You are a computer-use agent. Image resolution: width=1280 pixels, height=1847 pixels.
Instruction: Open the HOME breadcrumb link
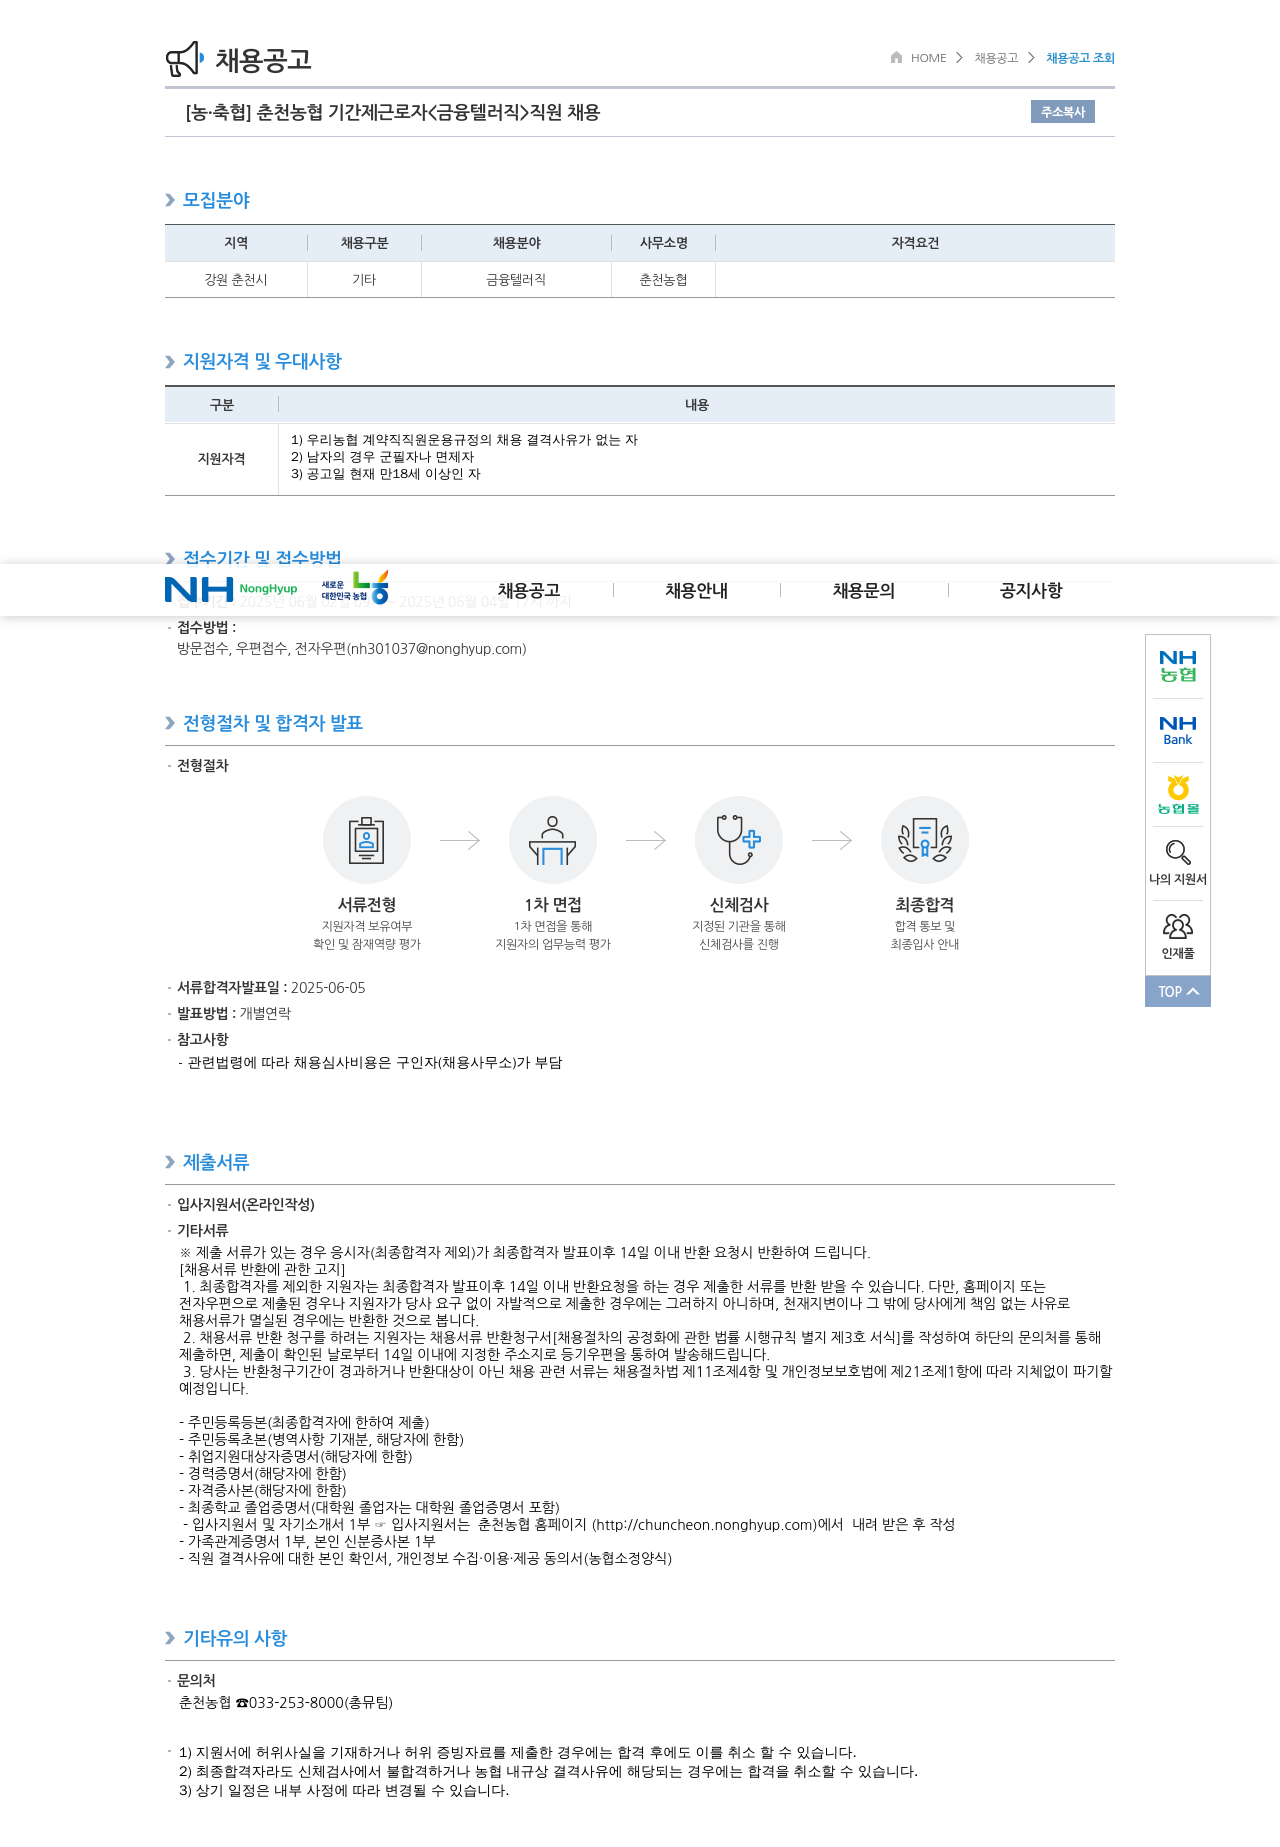tap(928, 58)
